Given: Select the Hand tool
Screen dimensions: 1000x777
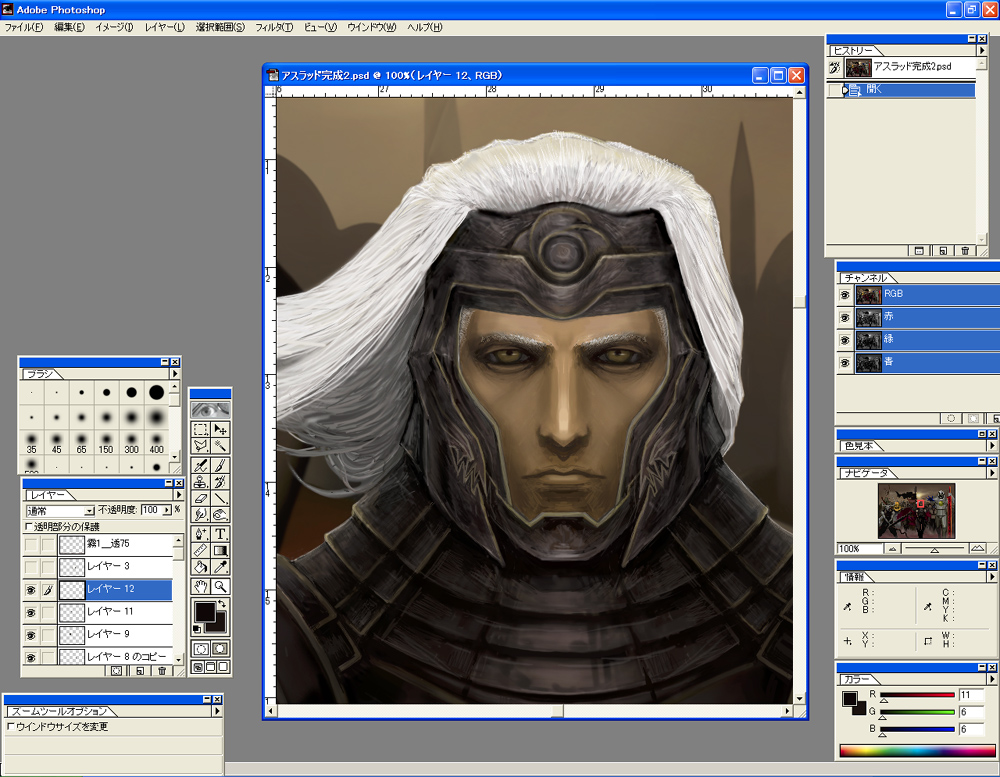Looking at the screenshot, I should [x=201, y=586].
